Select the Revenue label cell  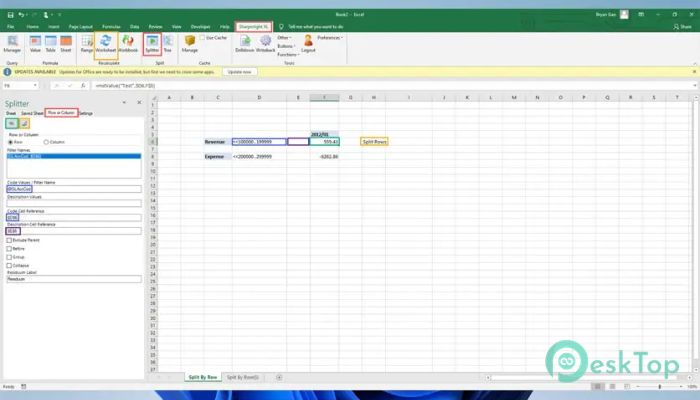point(215,142)
